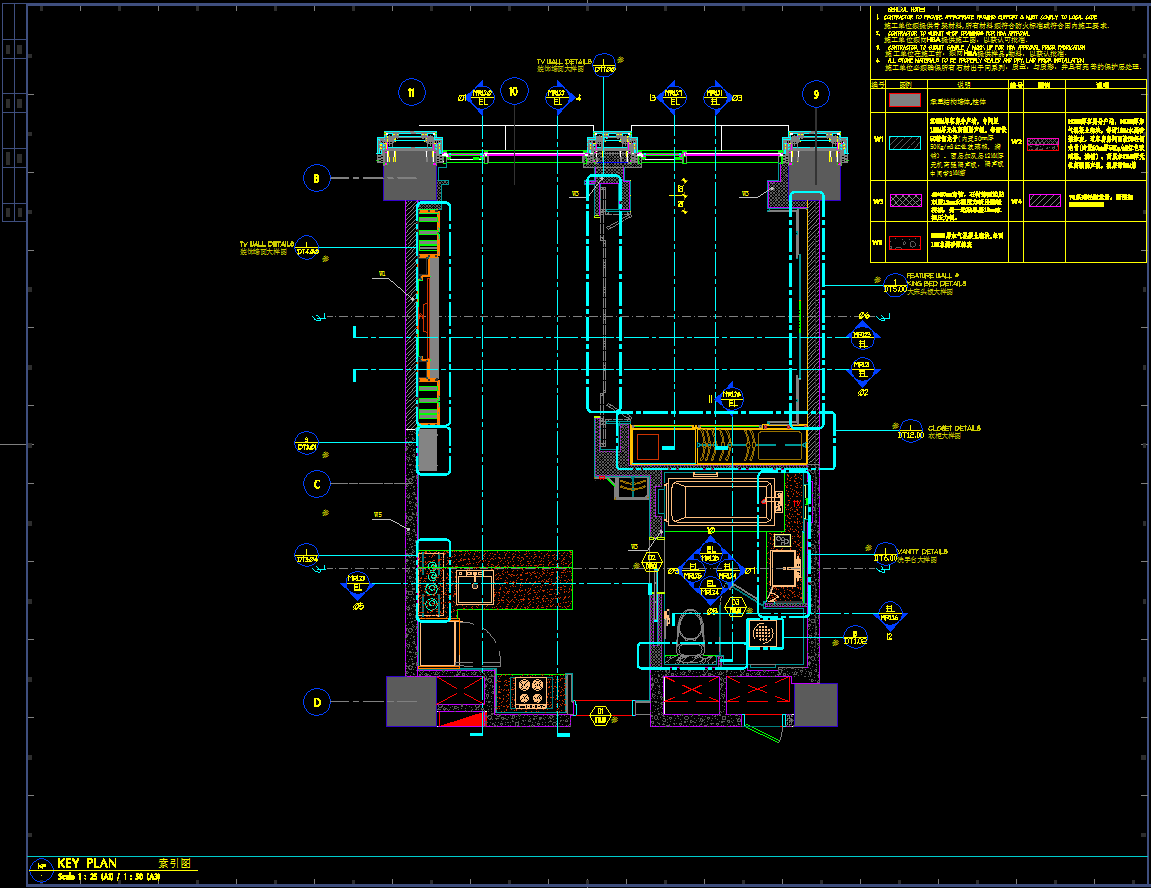Click the W1 cyan hatched legend swatch
The height and width of the screenshot is (888, 1151).
tap(904, 143)
